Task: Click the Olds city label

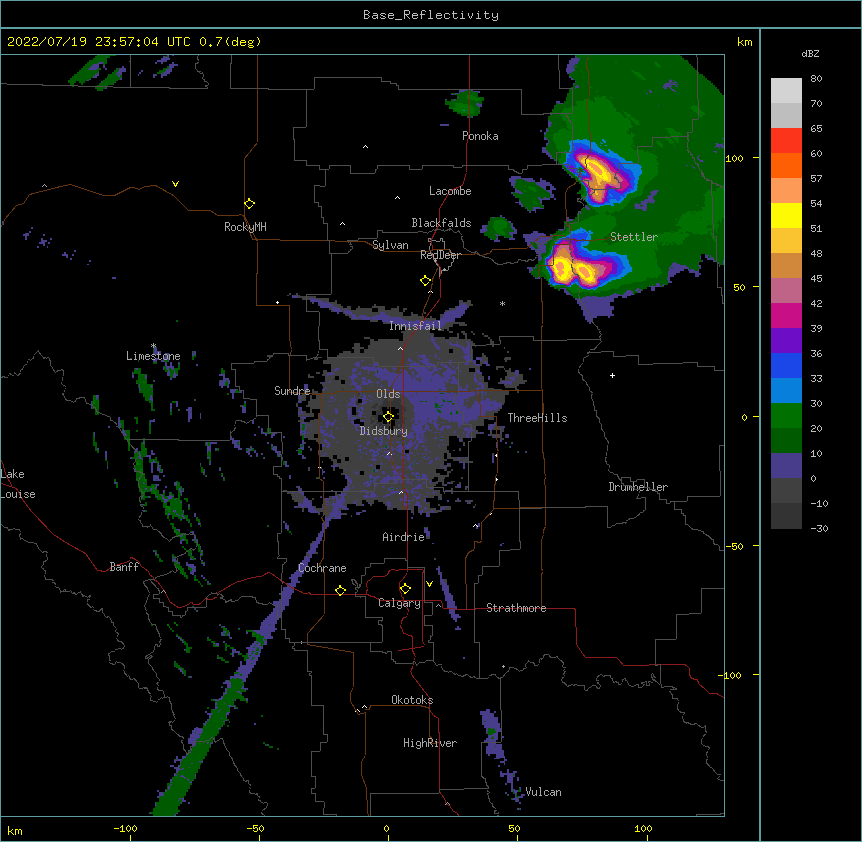Action: click(x=388, y=394)
